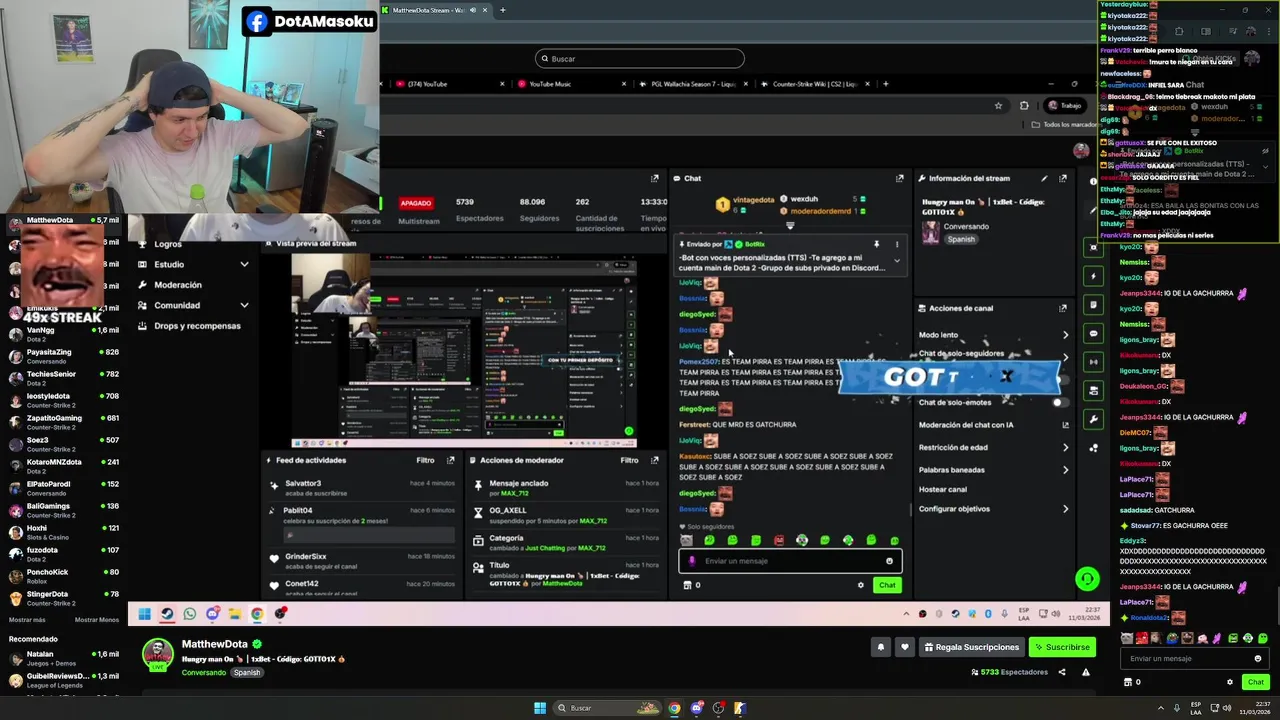Click the shop icon below outer chat input
Image resolution: width=1280 pixels, height=720 pixels.
pos(1128,682)
